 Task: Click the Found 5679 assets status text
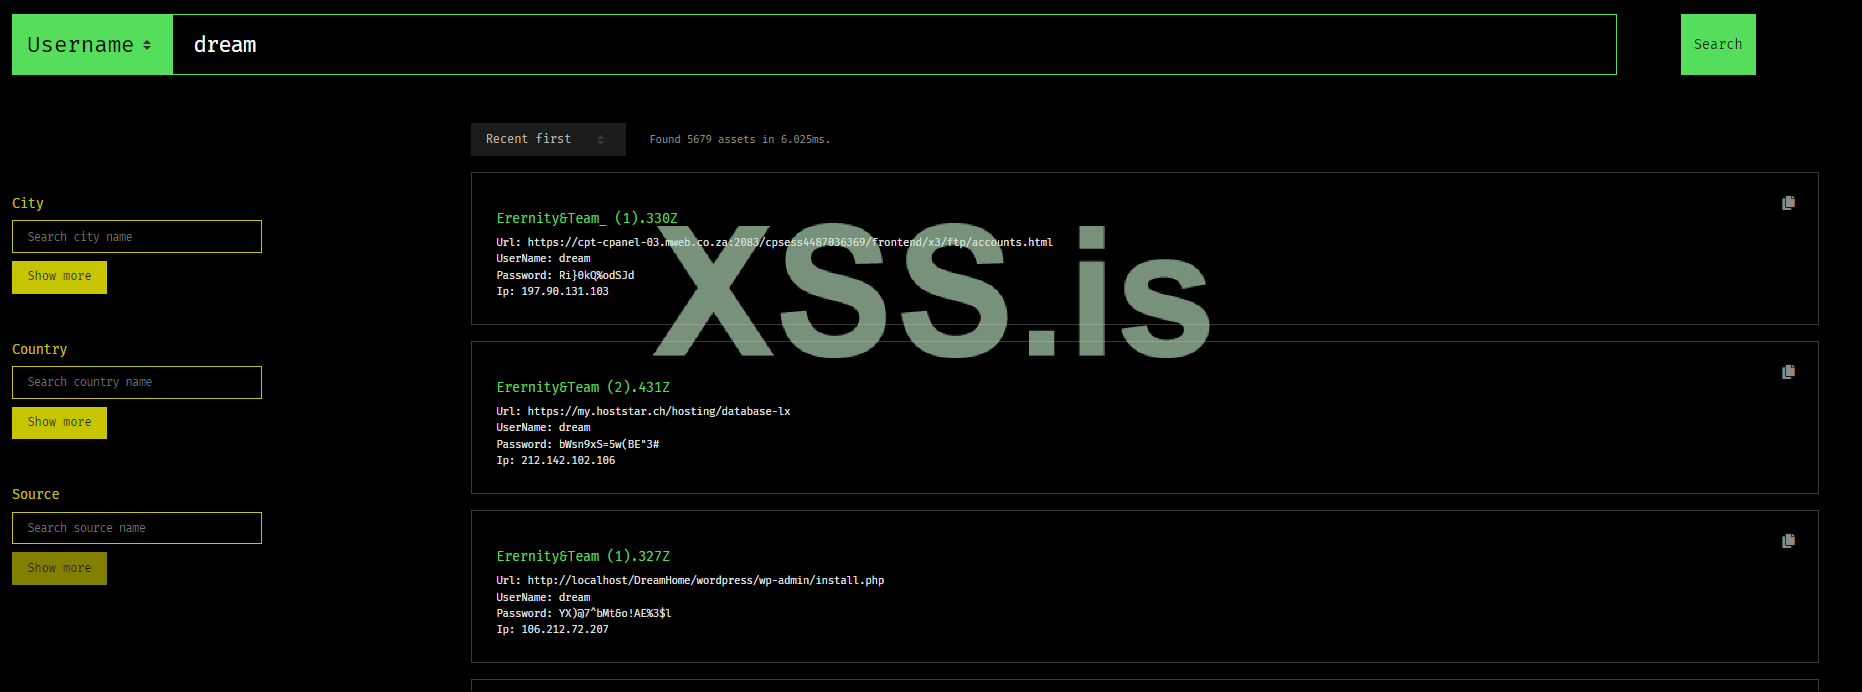click(x=740, y=140)
